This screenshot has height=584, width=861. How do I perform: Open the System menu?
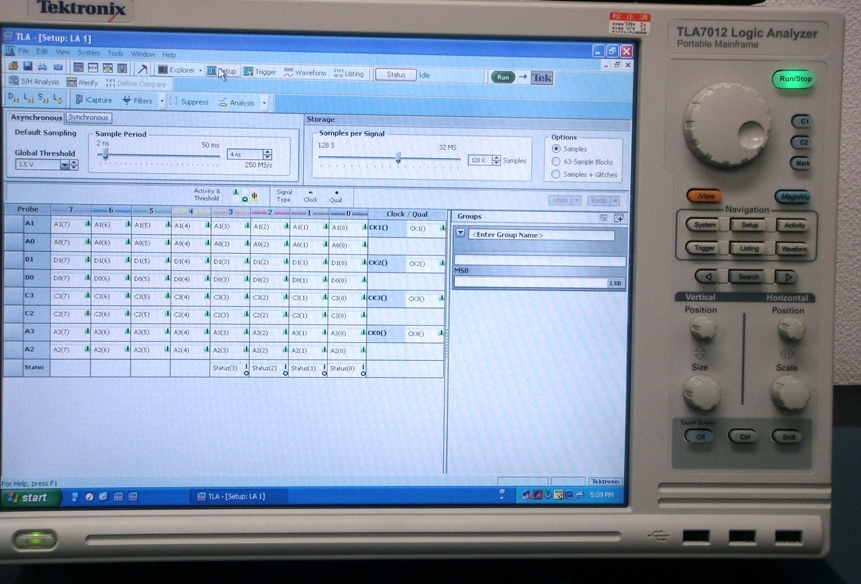click(88, 53)
